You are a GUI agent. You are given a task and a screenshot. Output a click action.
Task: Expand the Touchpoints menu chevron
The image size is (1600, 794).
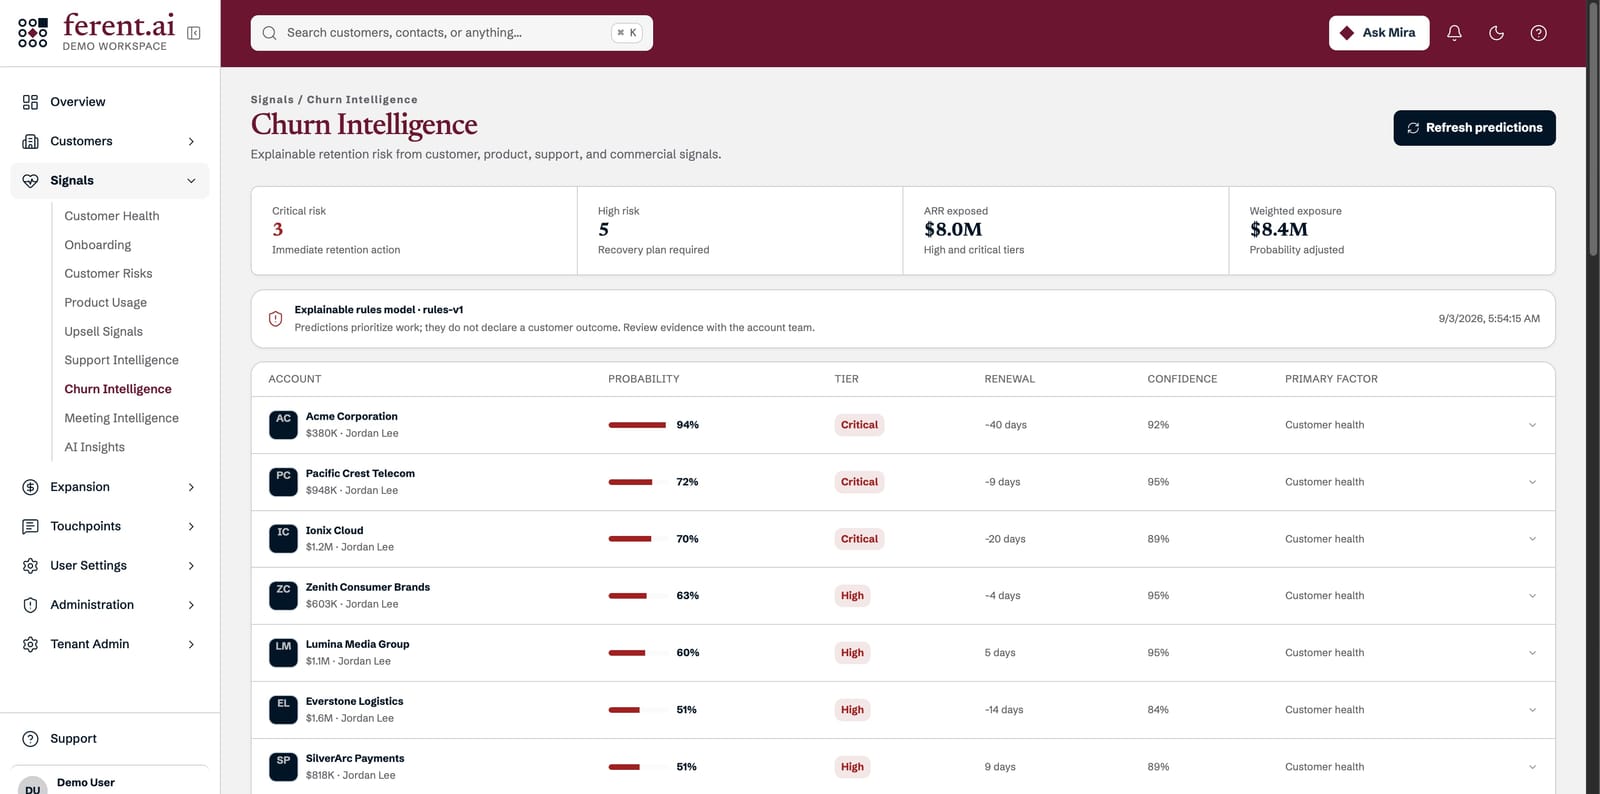tap(191, 527)
